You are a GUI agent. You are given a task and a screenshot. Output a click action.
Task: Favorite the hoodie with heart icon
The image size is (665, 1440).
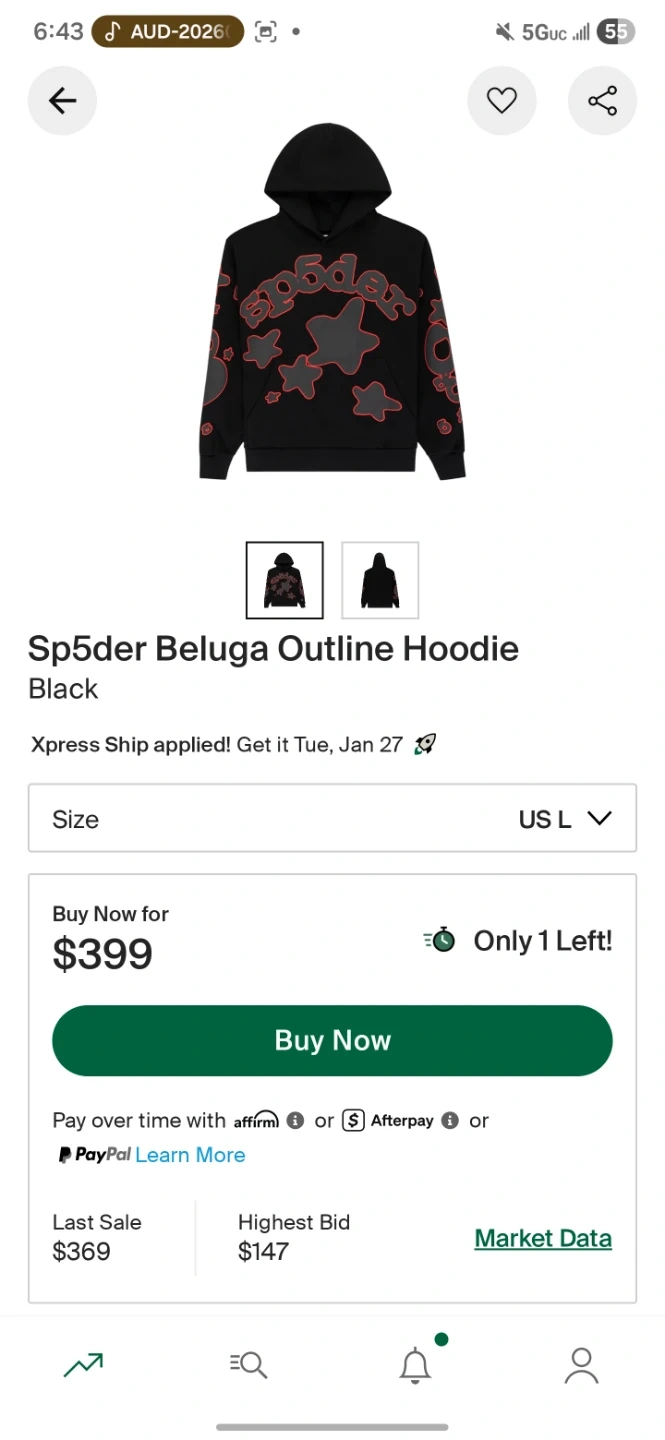tap(502, 100)
